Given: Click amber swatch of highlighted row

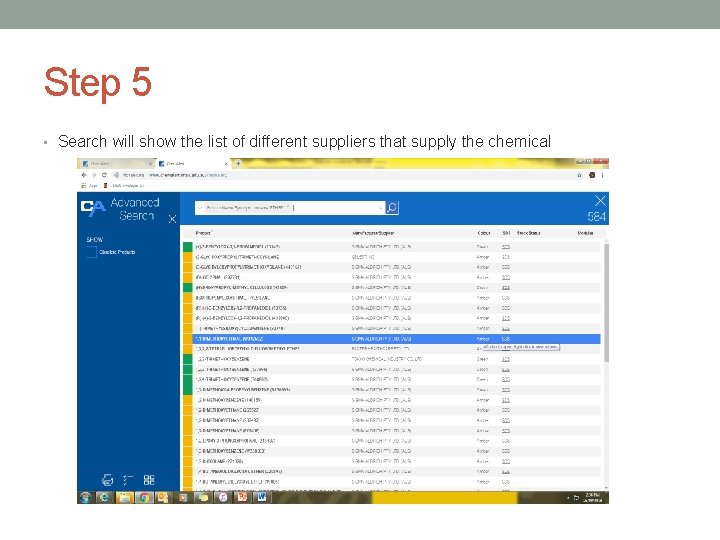Looking at the screenshot, I should [x=187, y=339].
